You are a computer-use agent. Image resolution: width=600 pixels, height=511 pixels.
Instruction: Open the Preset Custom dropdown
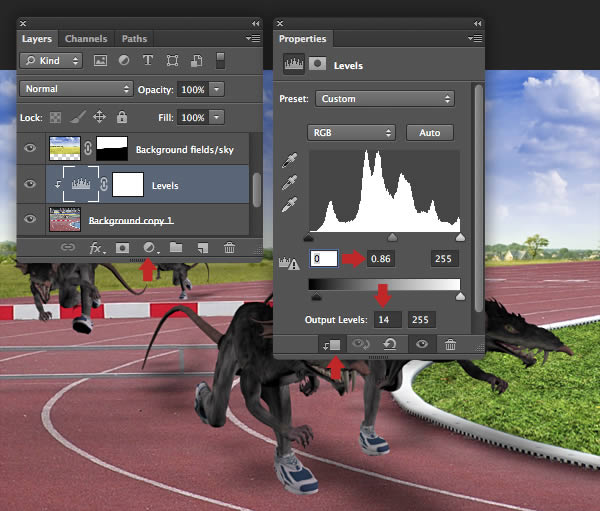pos(385,99)
